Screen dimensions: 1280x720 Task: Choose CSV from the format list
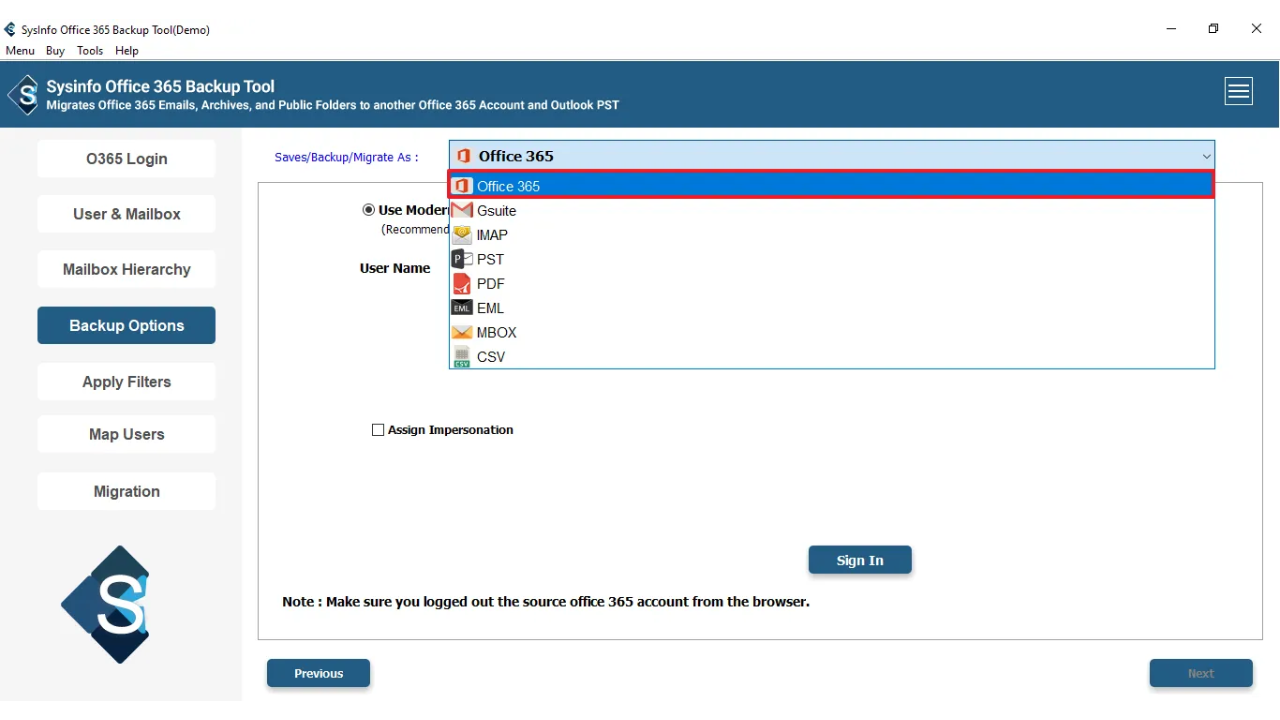(x=832, y=357)
